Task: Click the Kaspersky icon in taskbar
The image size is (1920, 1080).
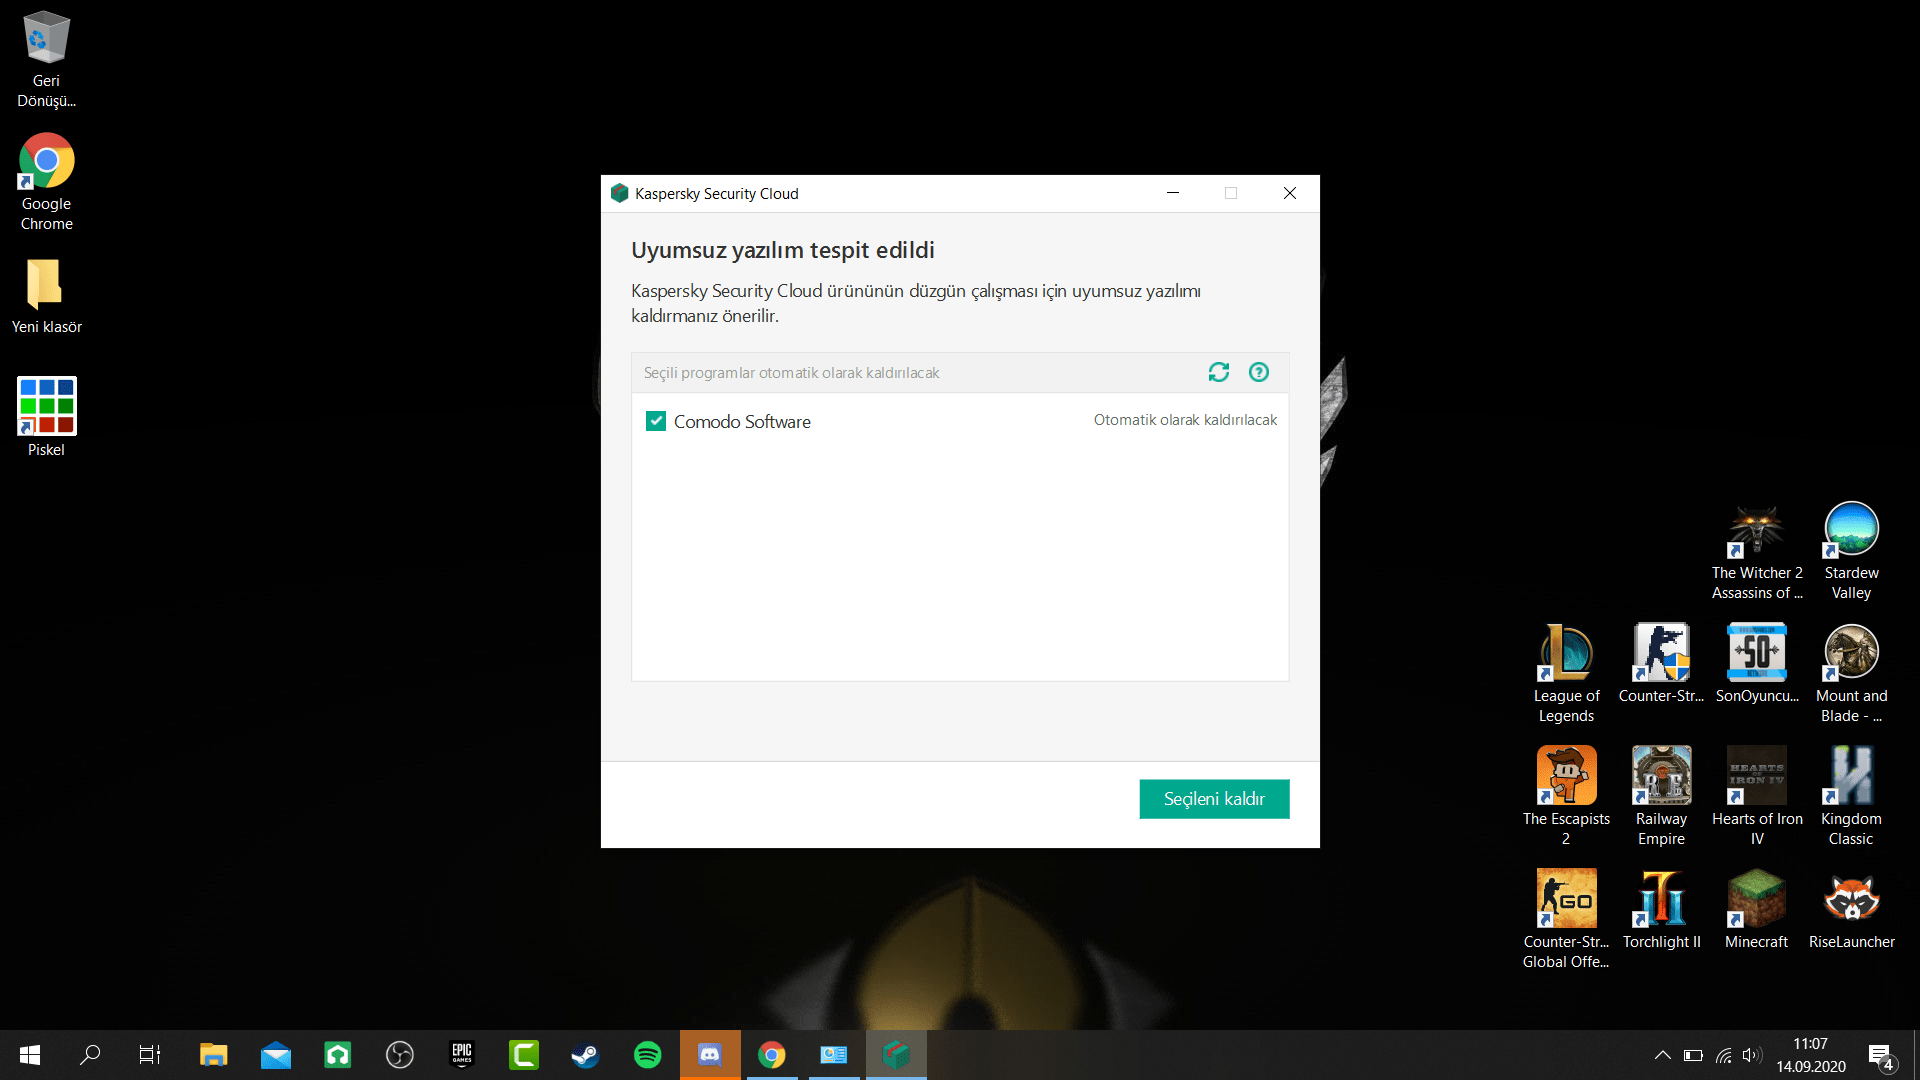Action: pos(896,1054)
